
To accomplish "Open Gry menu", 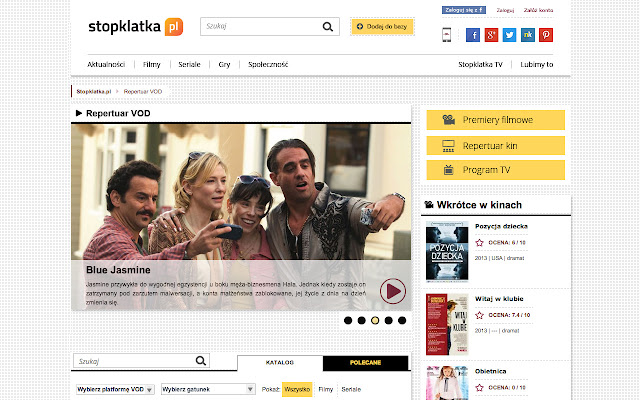I will pos(224,64).
